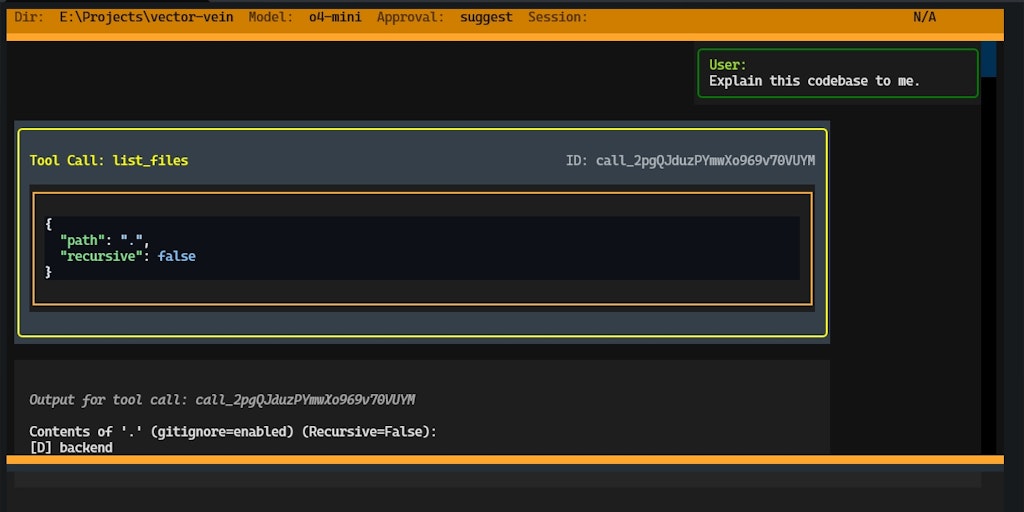Click the Tool Call: list_files header
1024x512 pixels.
tap(109, 161)
